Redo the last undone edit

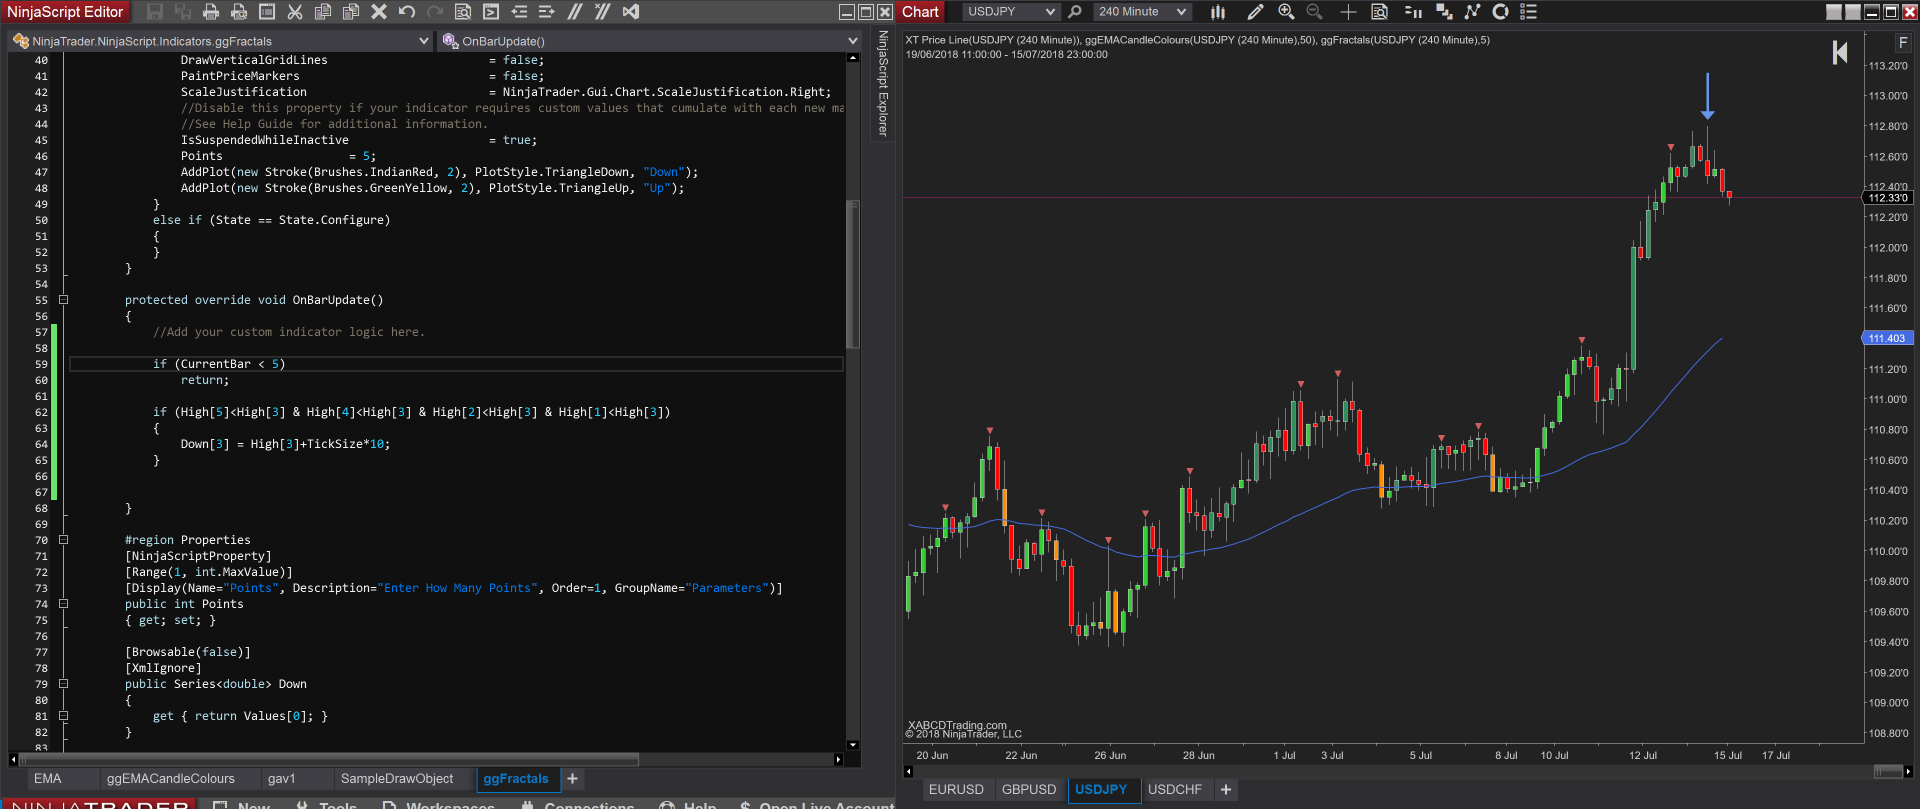pyautogui.click(x=435, y=12)
